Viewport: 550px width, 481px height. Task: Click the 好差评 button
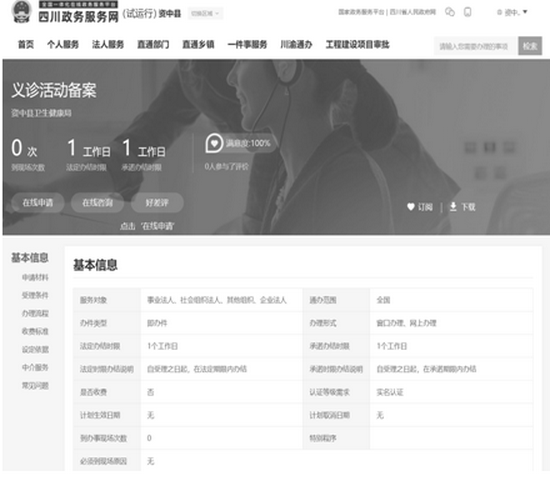(157, 203)
